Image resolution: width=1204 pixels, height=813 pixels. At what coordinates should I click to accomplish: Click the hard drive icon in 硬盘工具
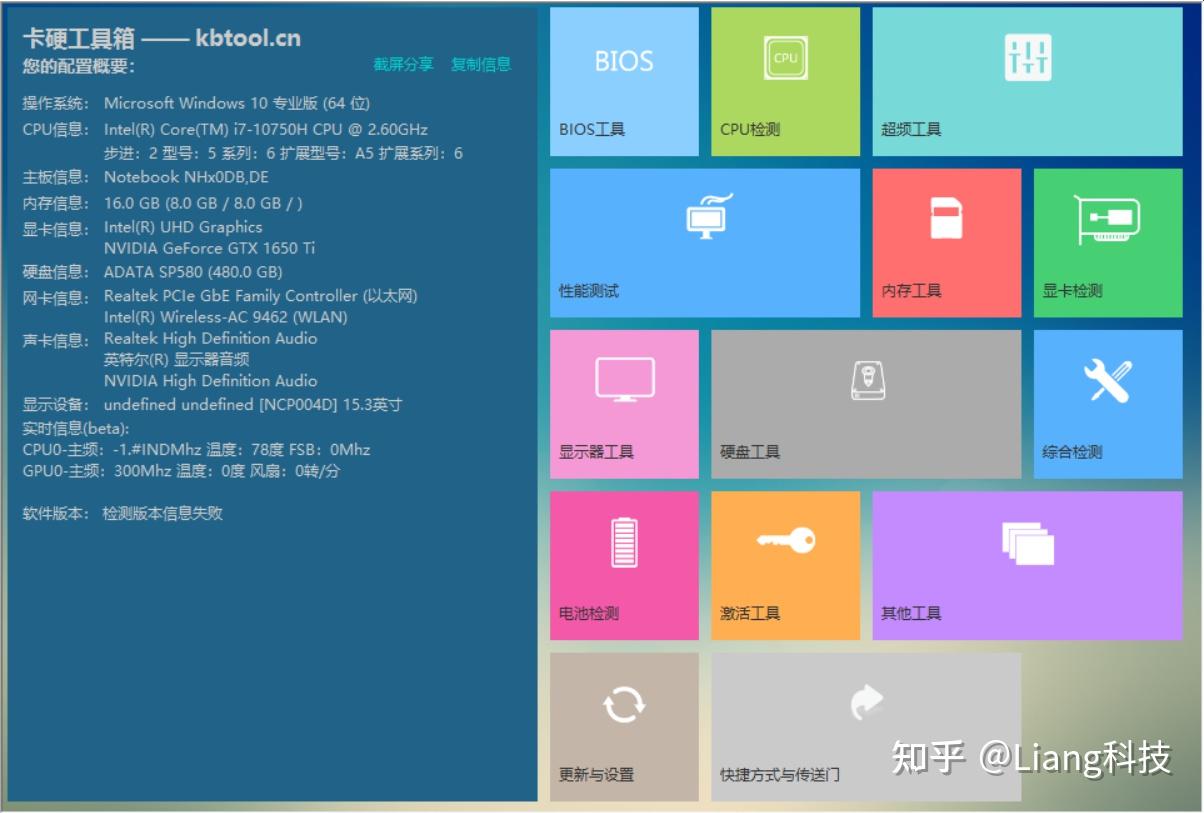click(x=867, y=380)
